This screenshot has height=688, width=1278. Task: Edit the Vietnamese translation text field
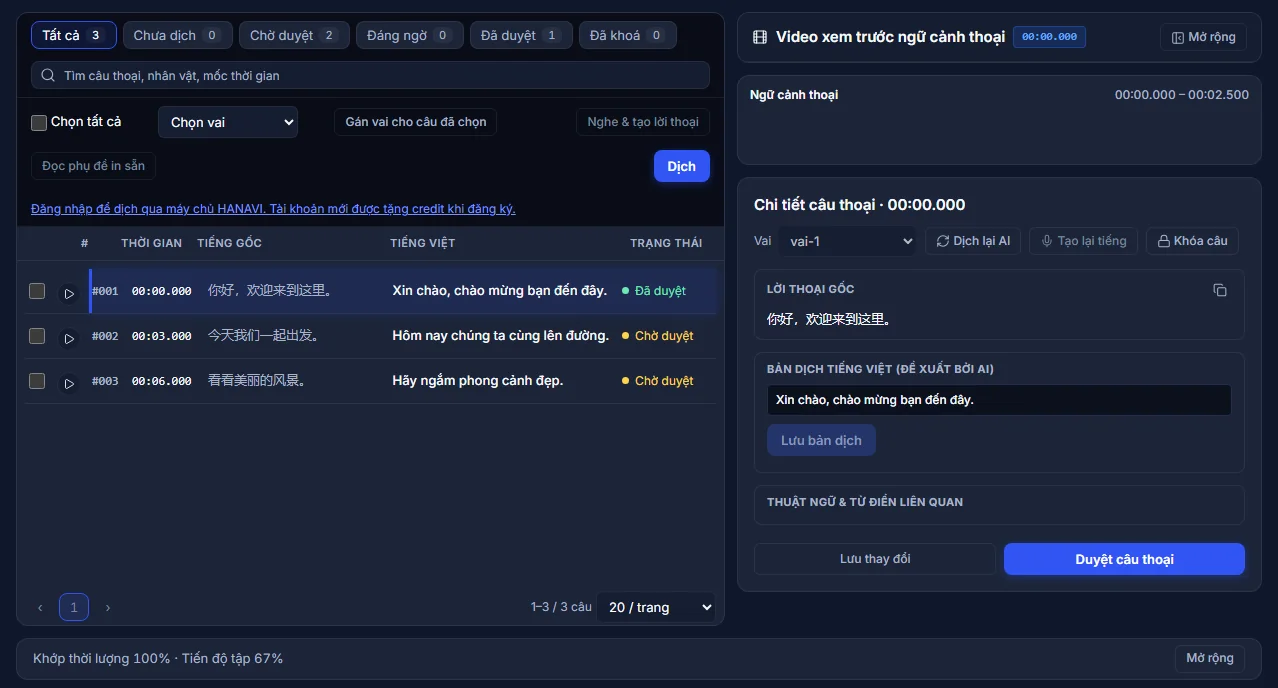tap(999, 400)
